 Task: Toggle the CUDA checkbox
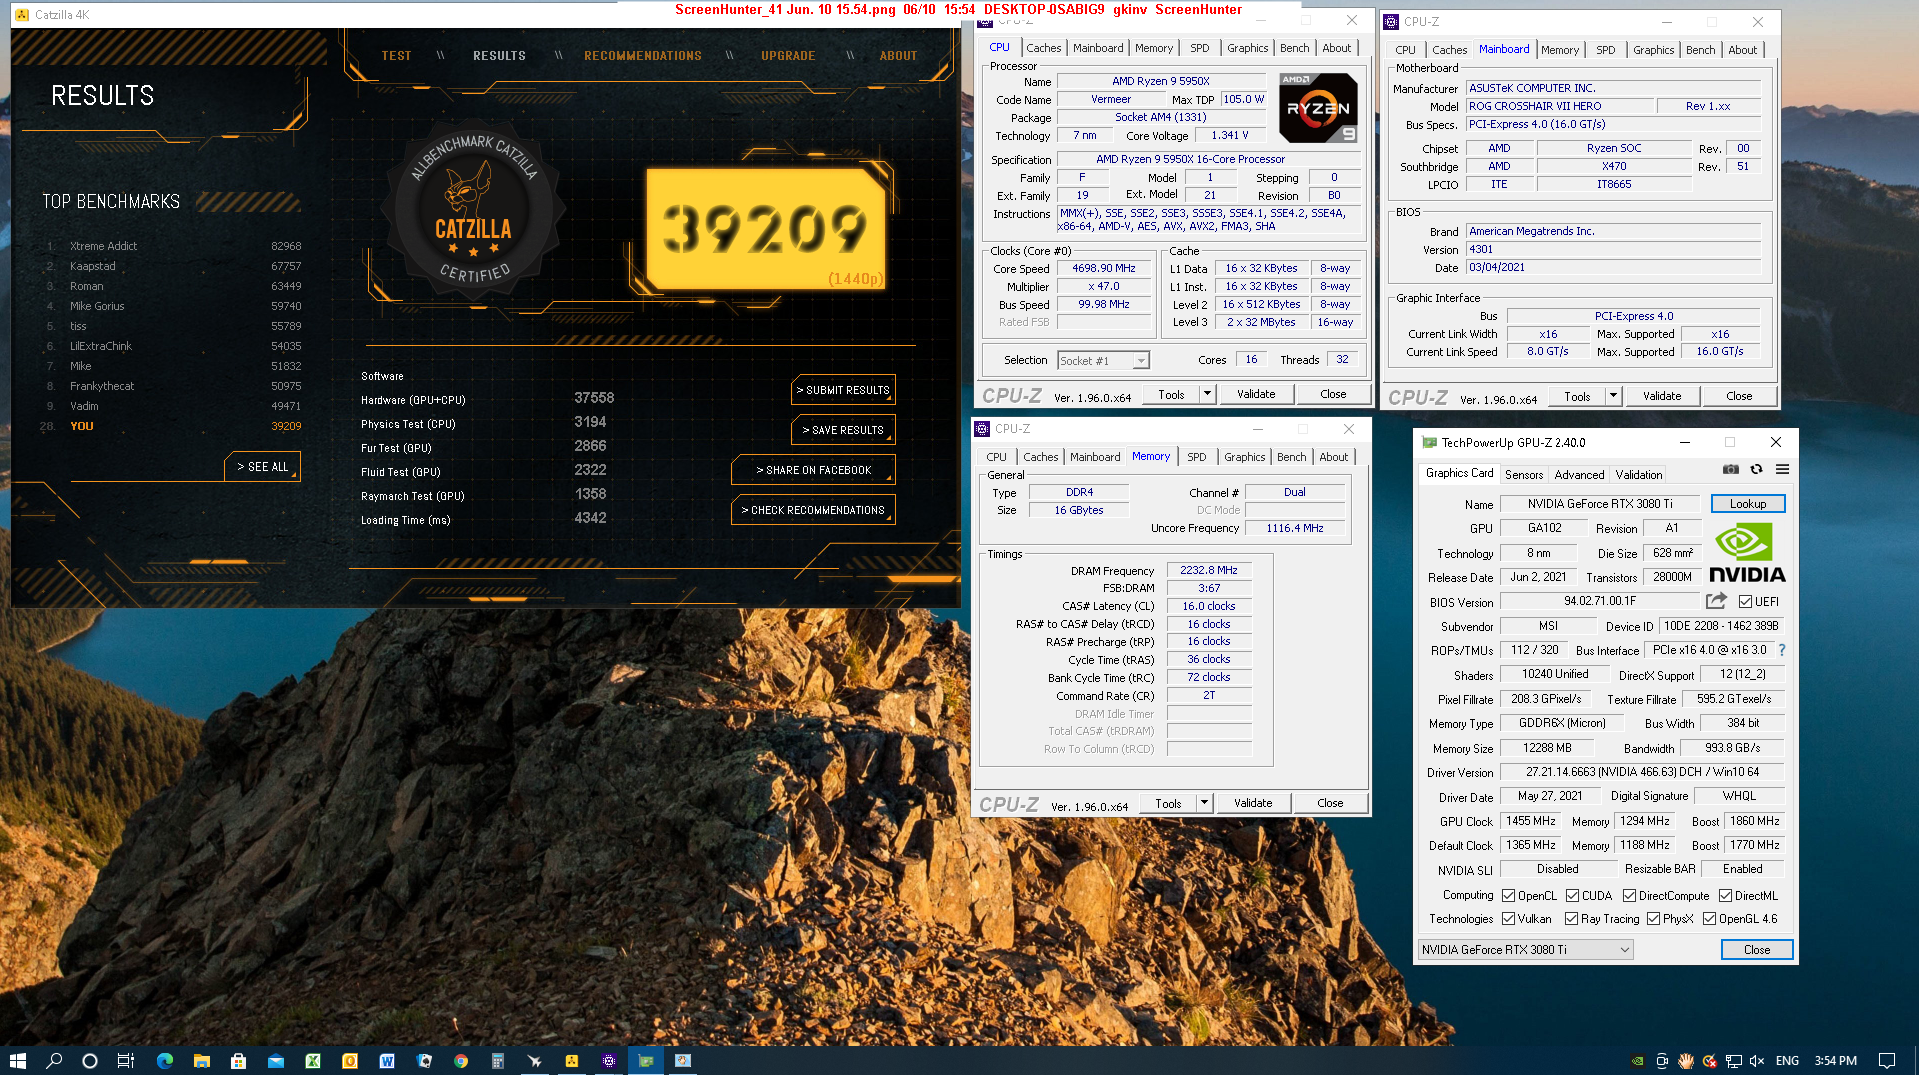(x=1572, y=896)
